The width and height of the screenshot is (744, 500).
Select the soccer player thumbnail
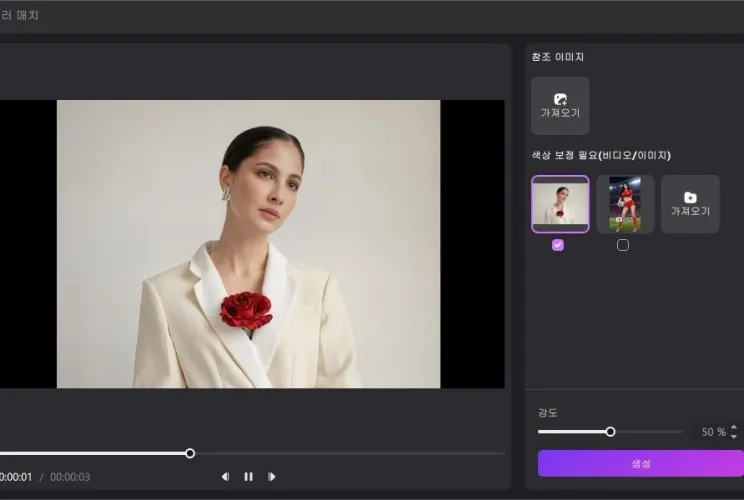pyautogui.click(x=625, y=204)
